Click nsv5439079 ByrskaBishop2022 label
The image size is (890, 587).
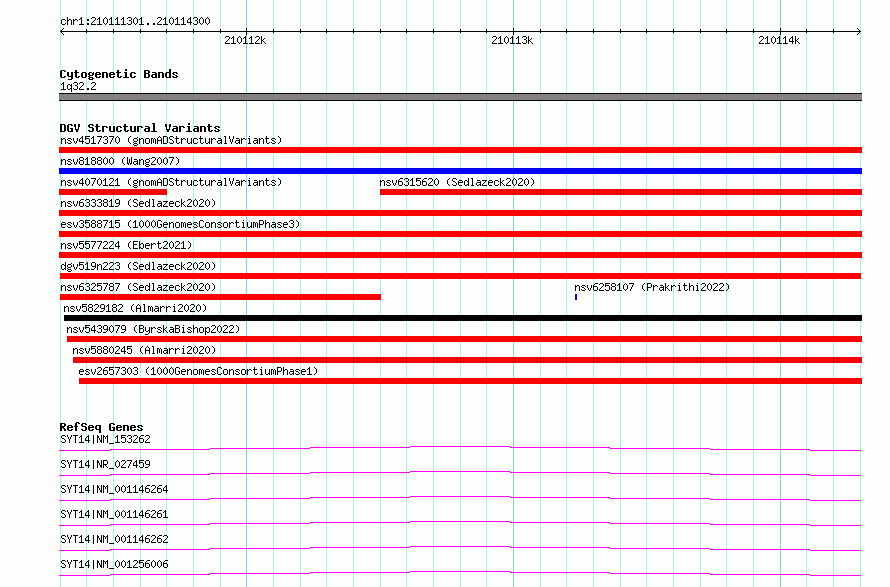[153, 329]
